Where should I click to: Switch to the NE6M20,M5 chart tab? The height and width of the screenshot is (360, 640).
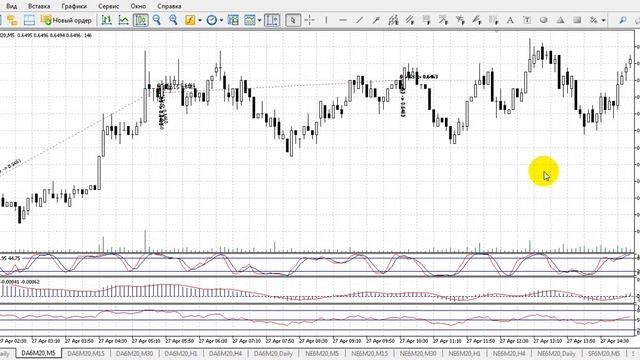[x=322, y=353]
